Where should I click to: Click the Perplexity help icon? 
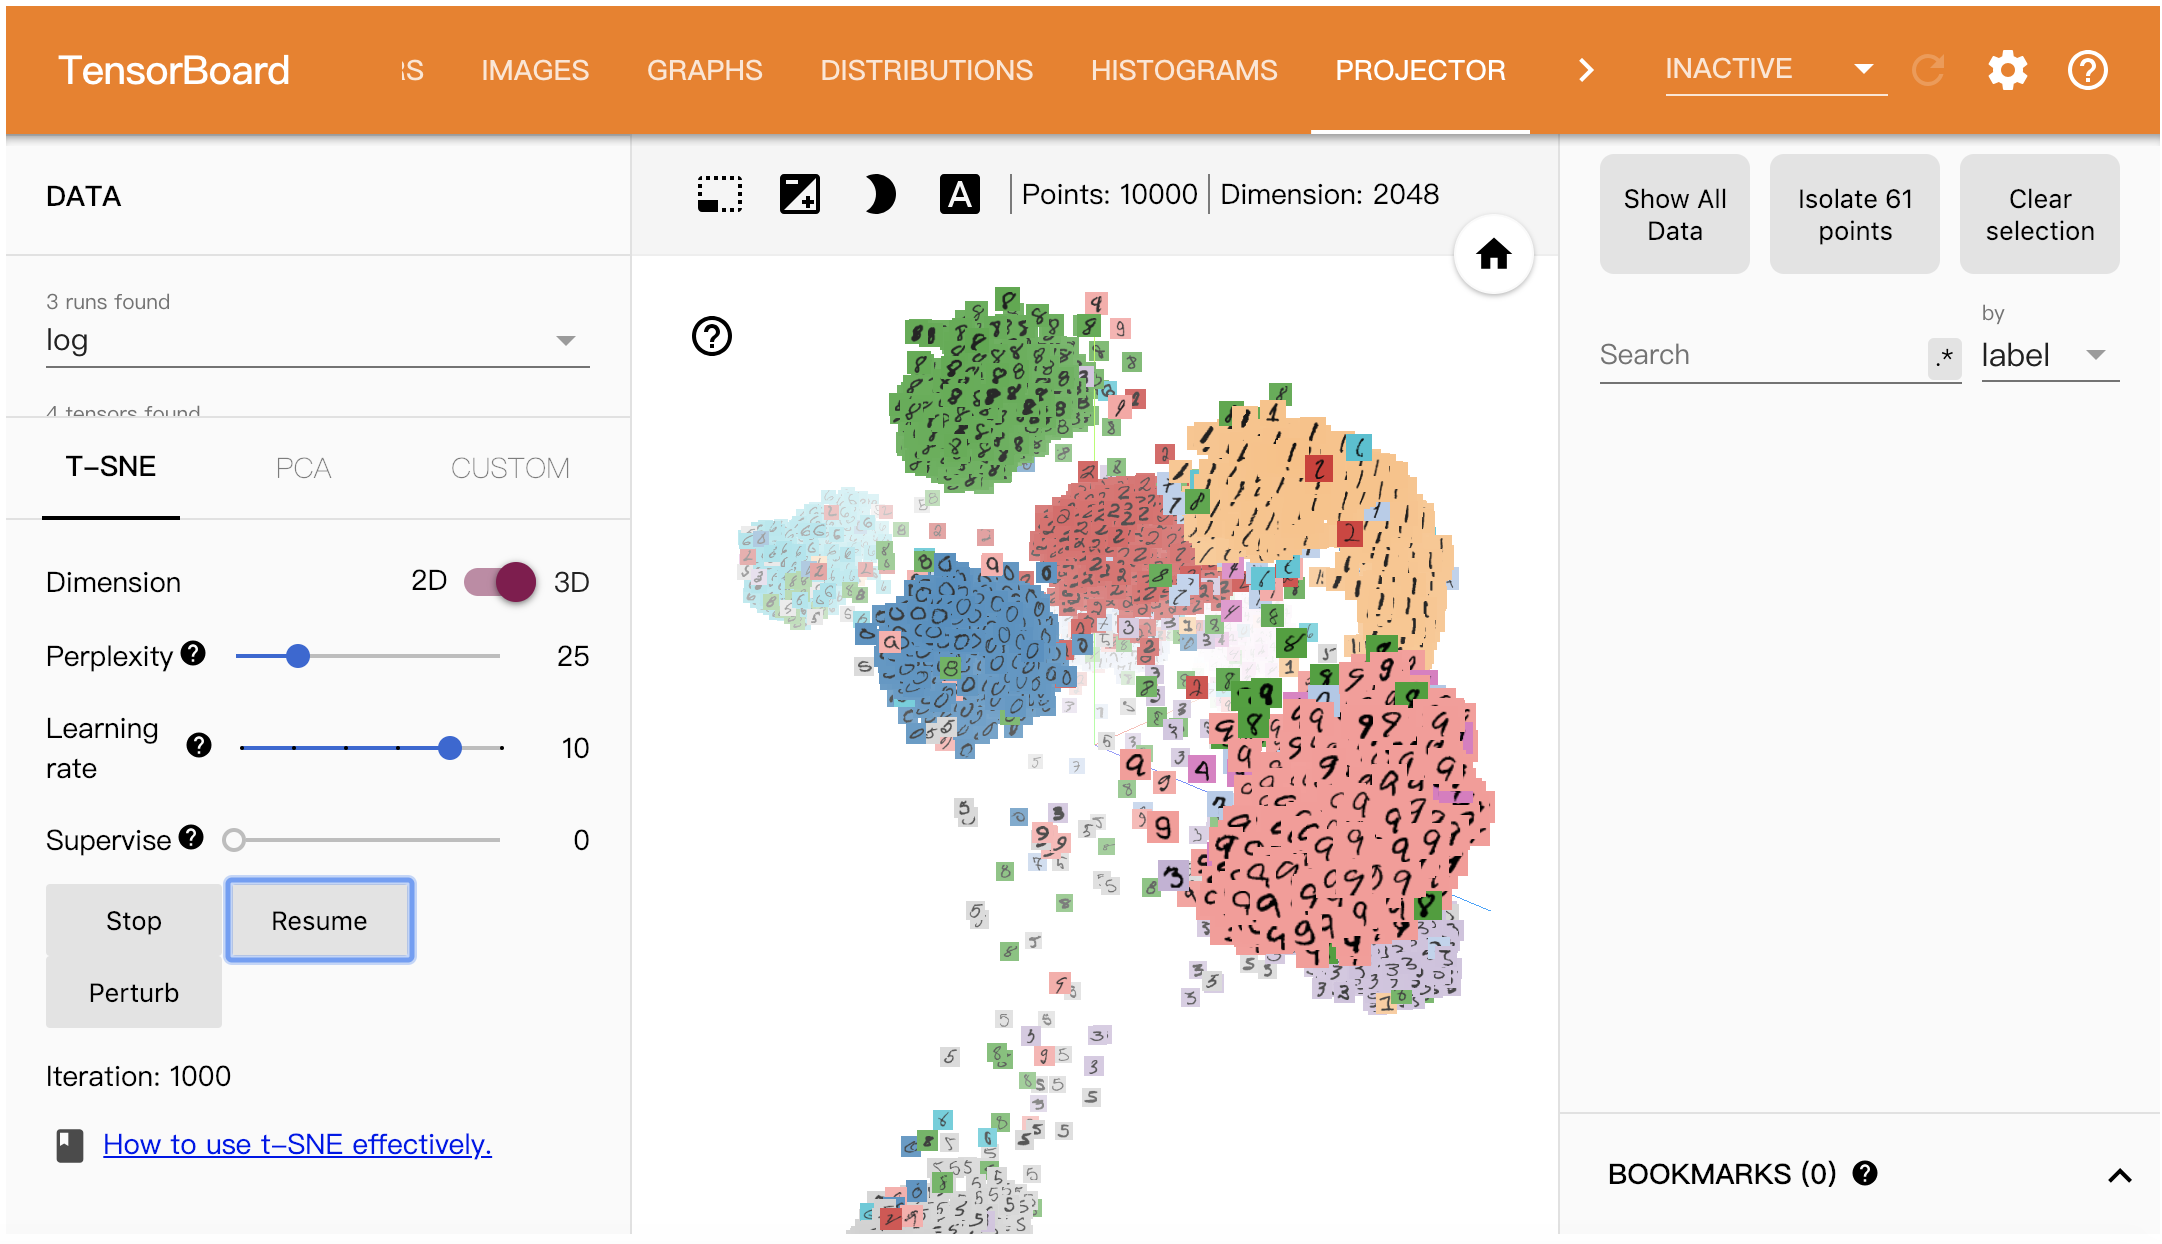coord(193,654)
